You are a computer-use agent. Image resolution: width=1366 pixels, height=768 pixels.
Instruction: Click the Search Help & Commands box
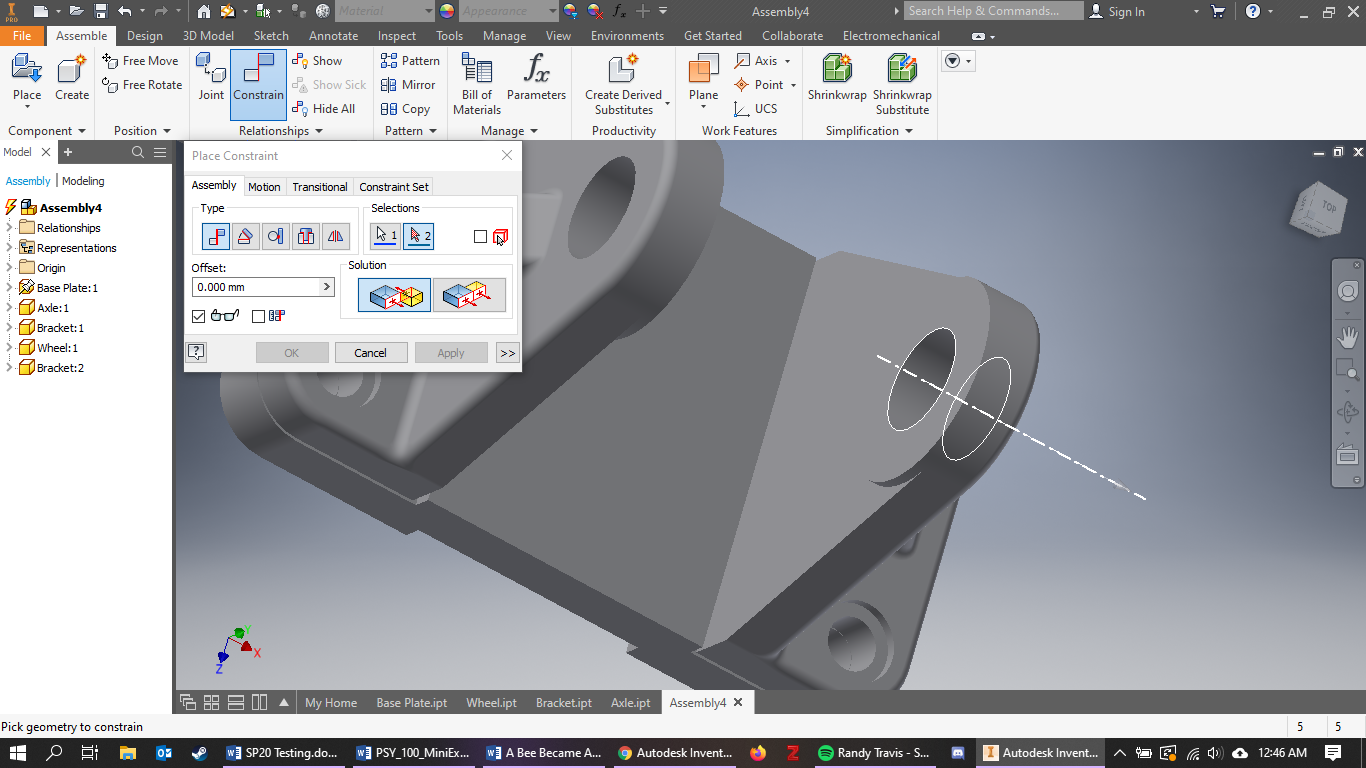993,11
